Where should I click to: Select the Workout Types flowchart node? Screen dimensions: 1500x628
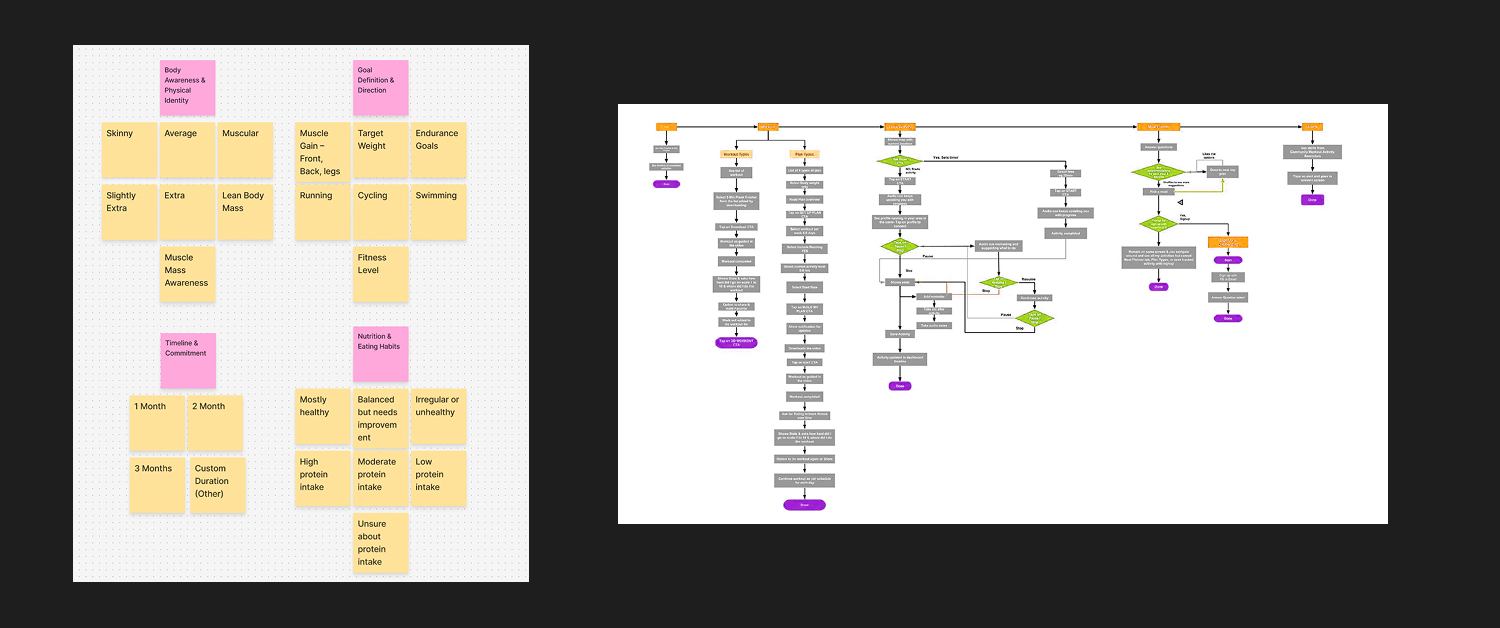[735, 154]
